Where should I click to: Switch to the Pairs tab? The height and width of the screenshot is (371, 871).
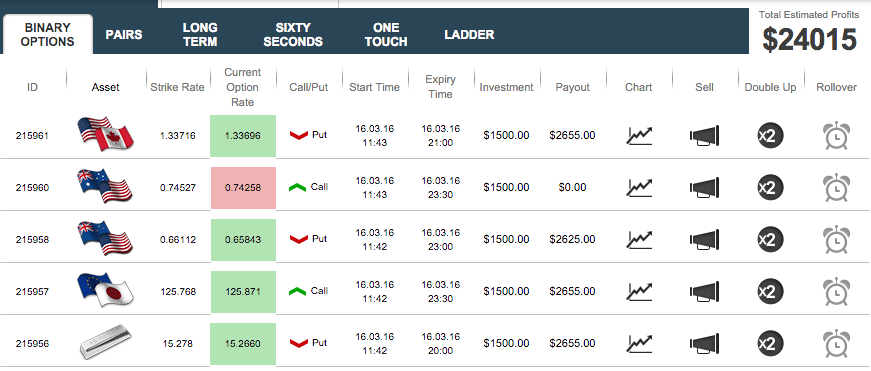point(124,34)
